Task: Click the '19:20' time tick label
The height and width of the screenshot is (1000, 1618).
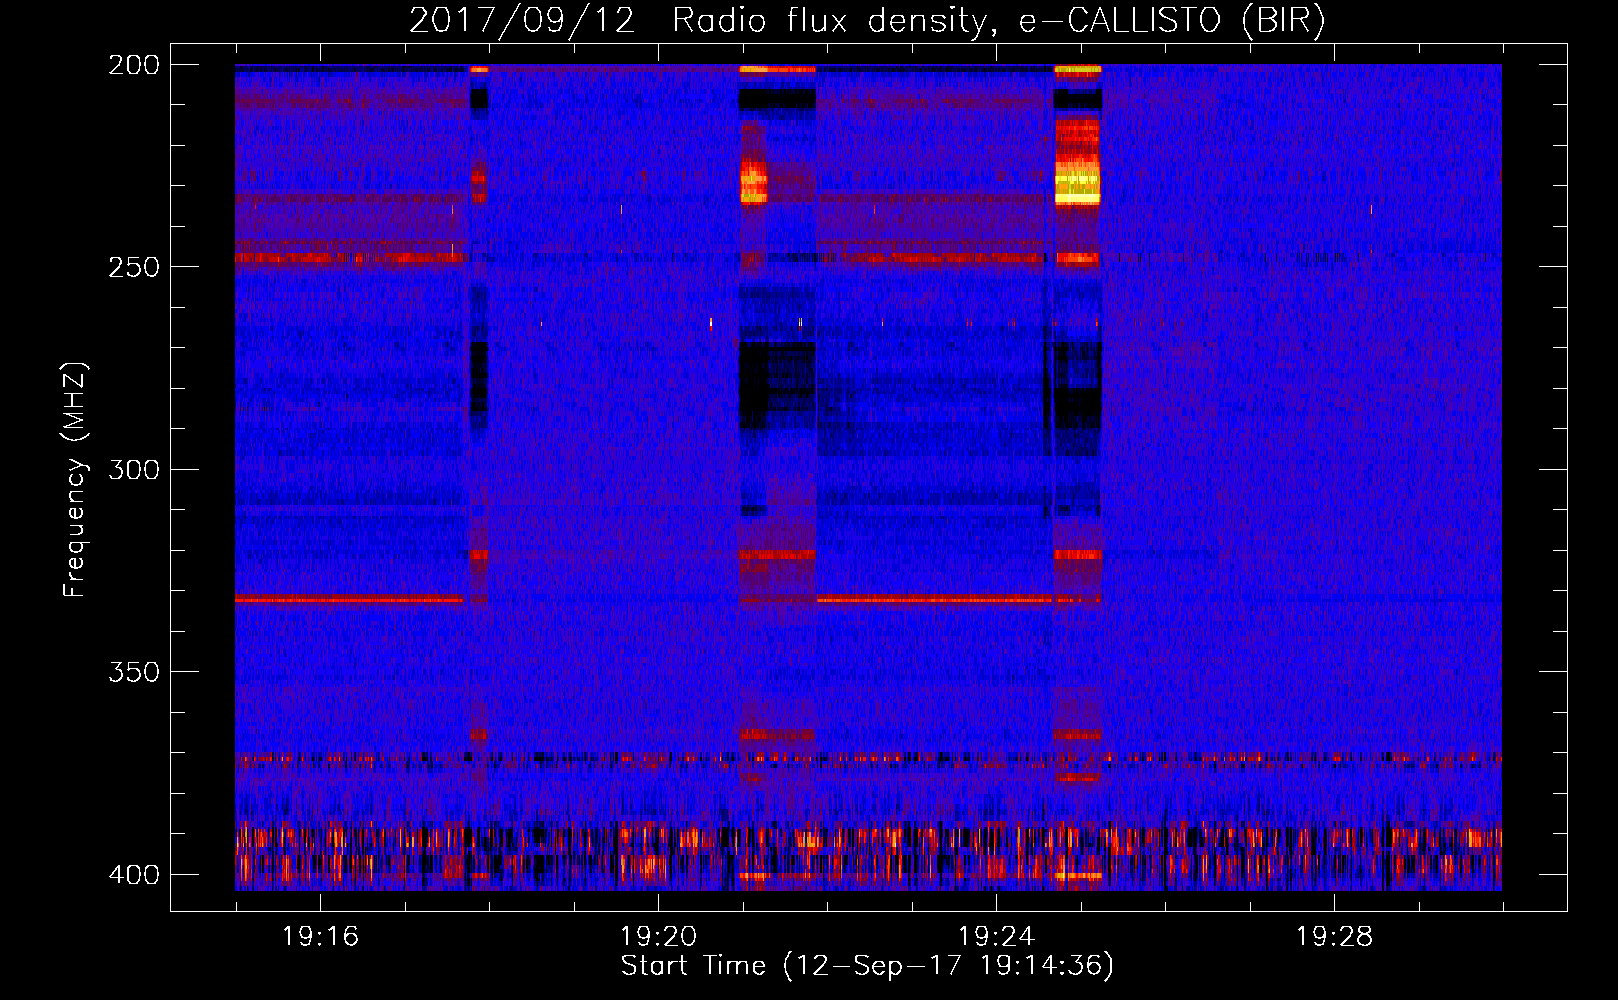Action: 658,937
